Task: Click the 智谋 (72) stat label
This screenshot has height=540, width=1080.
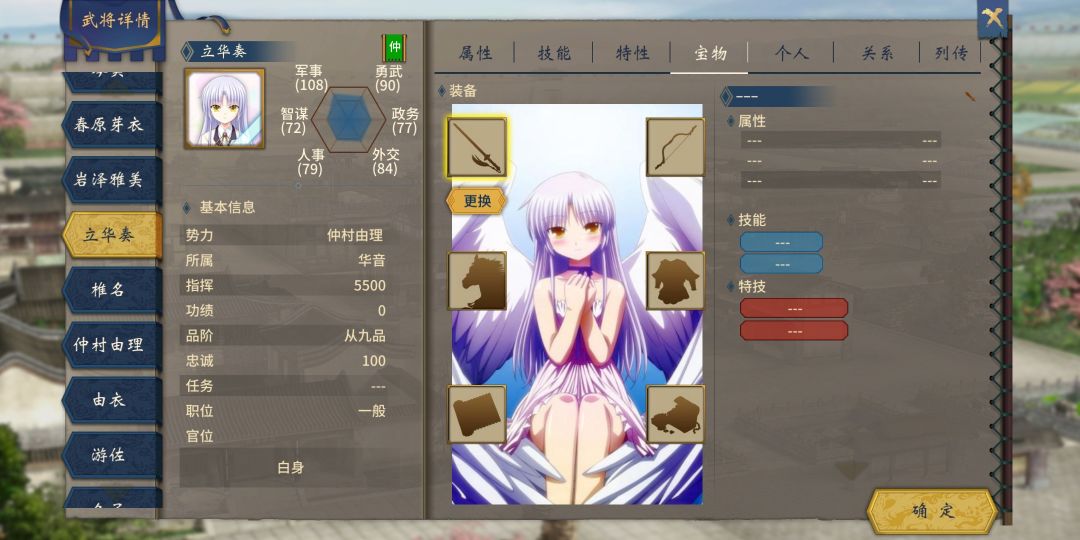Action: tap(294, 121)
